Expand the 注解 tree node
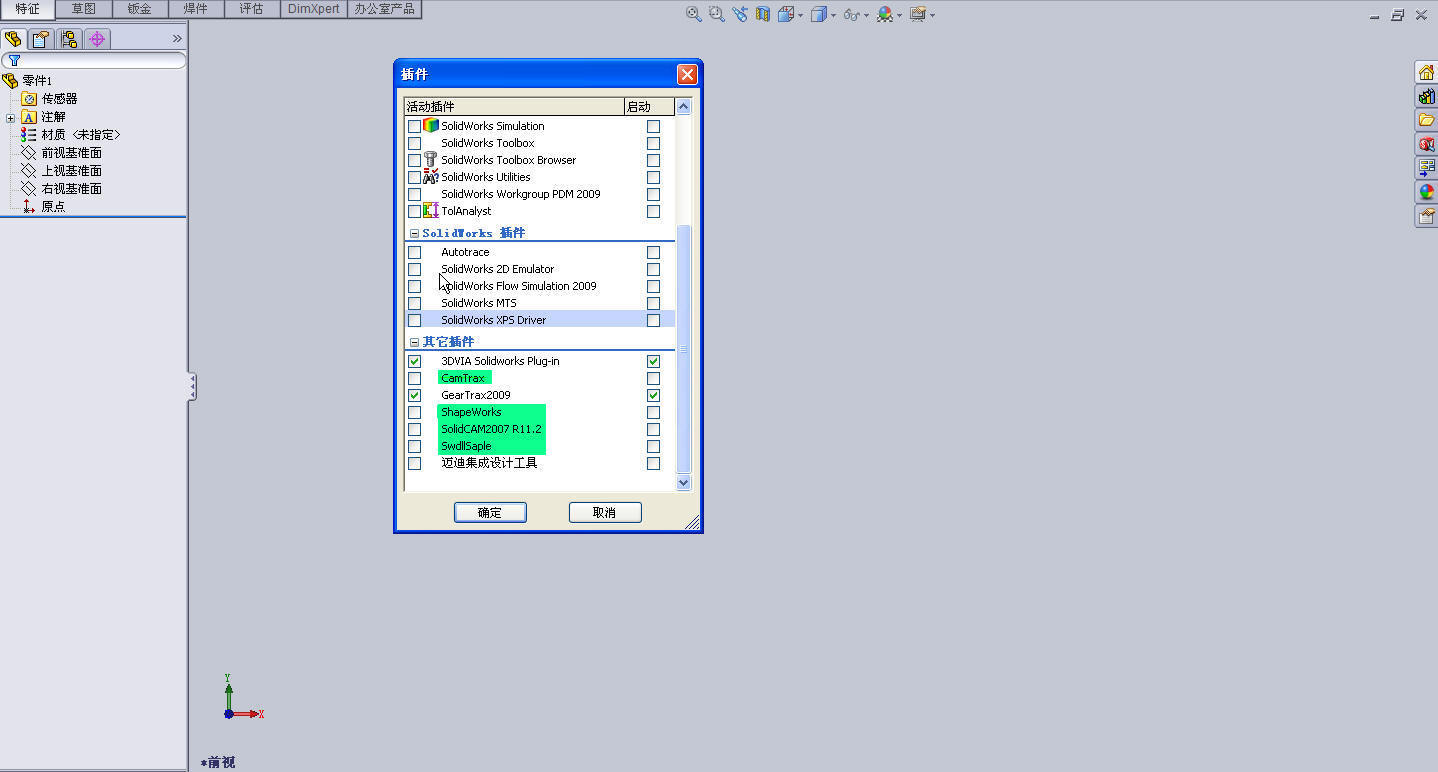The width and height of the screenshot is (1438, 772). 10,117
